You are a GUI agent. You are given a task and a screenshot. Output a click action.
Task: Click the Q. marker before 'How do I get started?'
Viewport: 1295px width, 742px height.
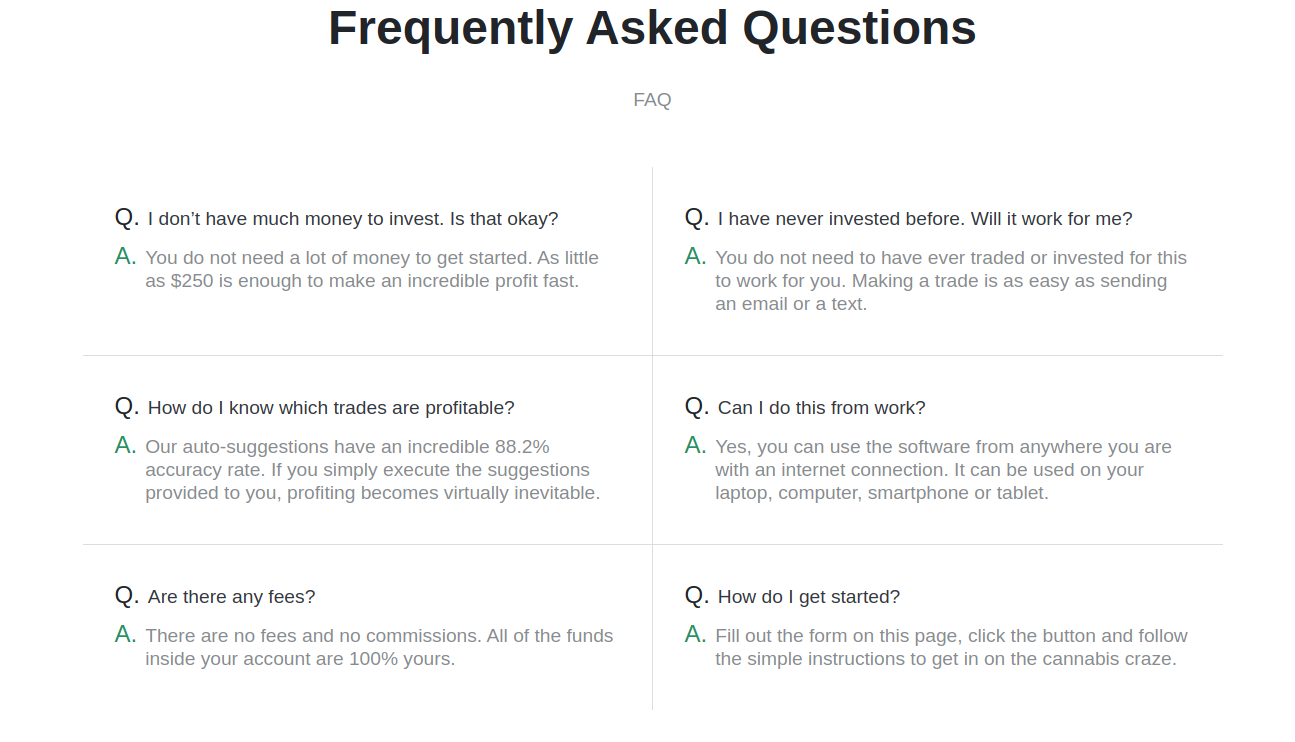click(x=697, y=596)
